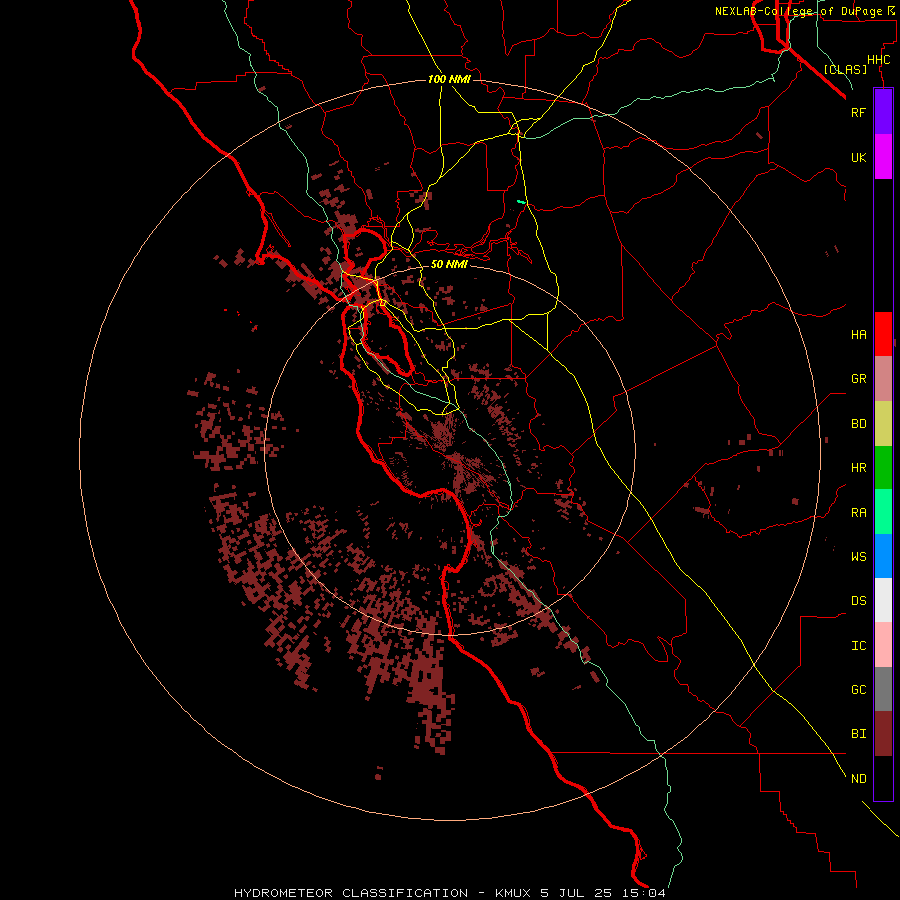Screen dimensions: 900x900
Task: Click the 15:04 timestamp
Action: pyautogui.click(x=643, y=893)
